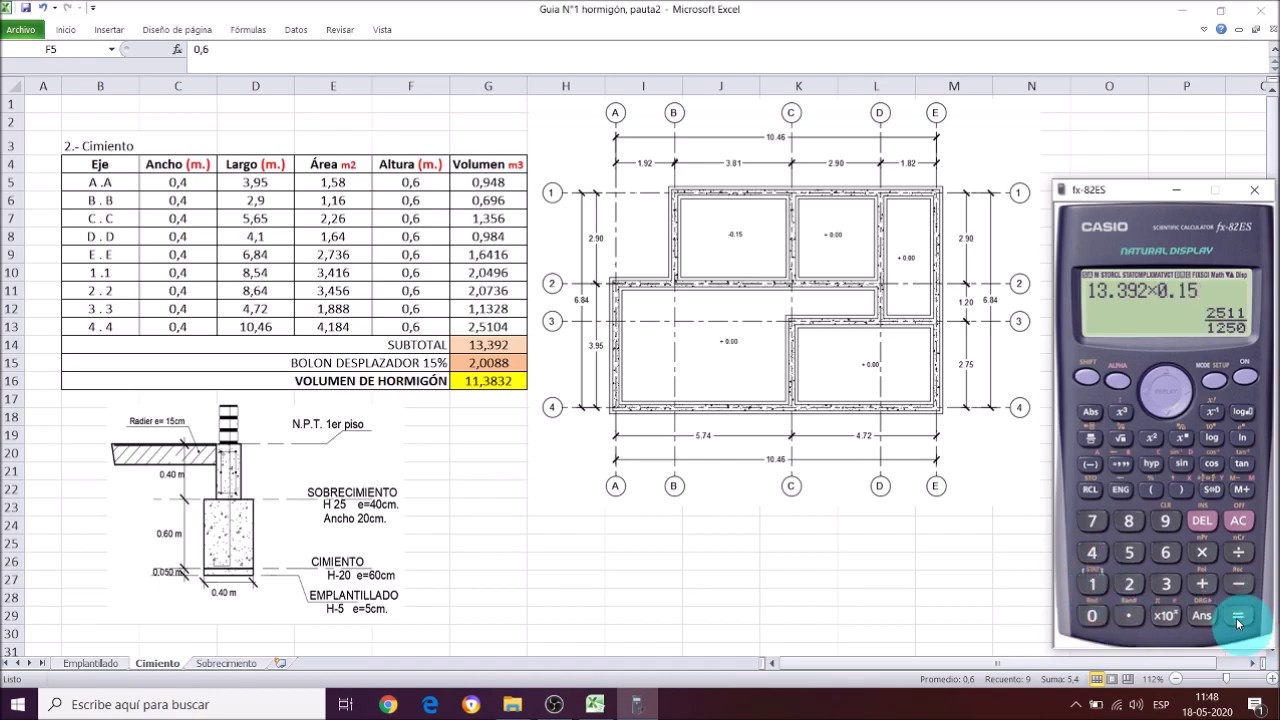Jump to first sheet with navigation arrow

tap(6, 663)
